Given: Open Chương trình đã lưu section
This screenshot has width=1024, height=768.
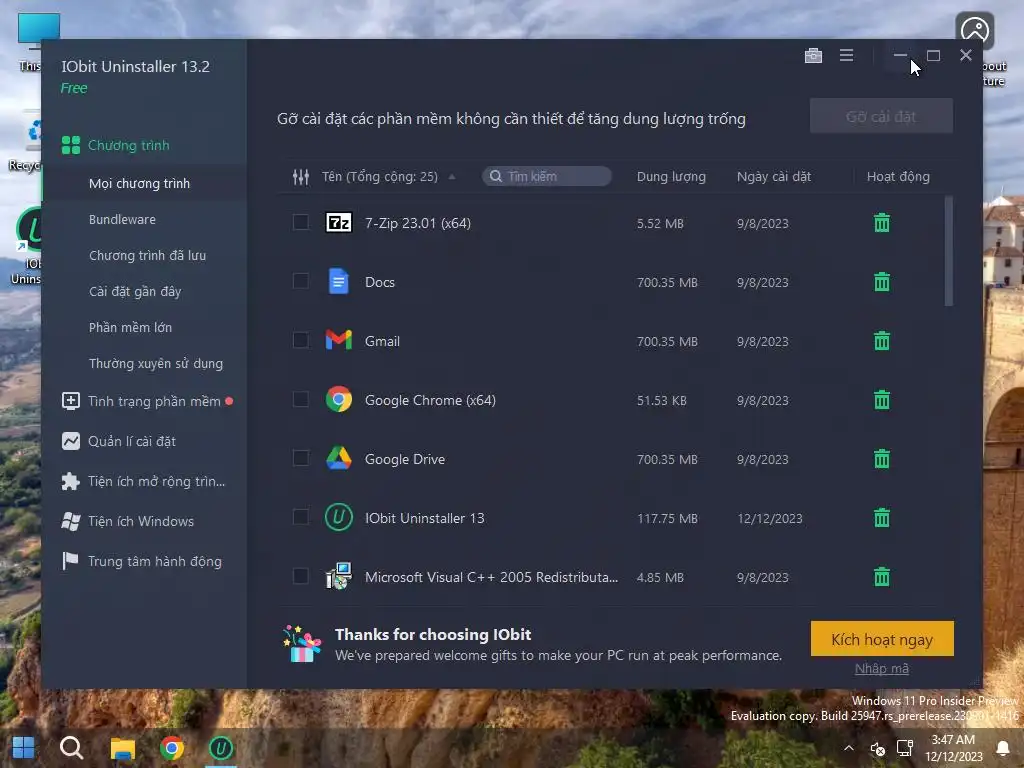Looking at the screenshot, I should tap(148, 255).
